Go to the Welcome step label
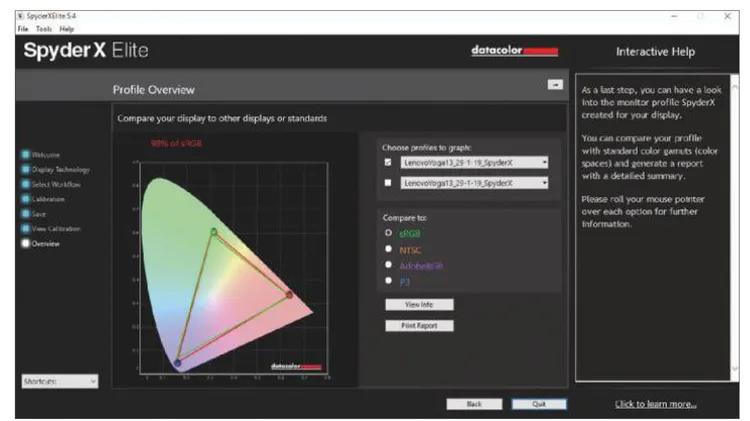The height and width of the screenshot is (421, 750). pos(46,155)
